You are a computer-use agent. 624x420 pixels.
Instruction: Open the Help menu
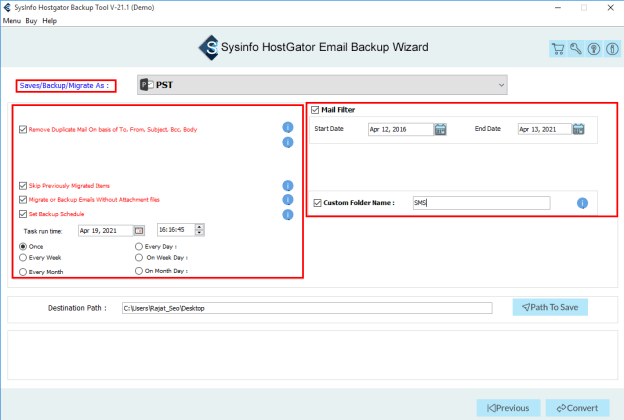click(50, 21)
